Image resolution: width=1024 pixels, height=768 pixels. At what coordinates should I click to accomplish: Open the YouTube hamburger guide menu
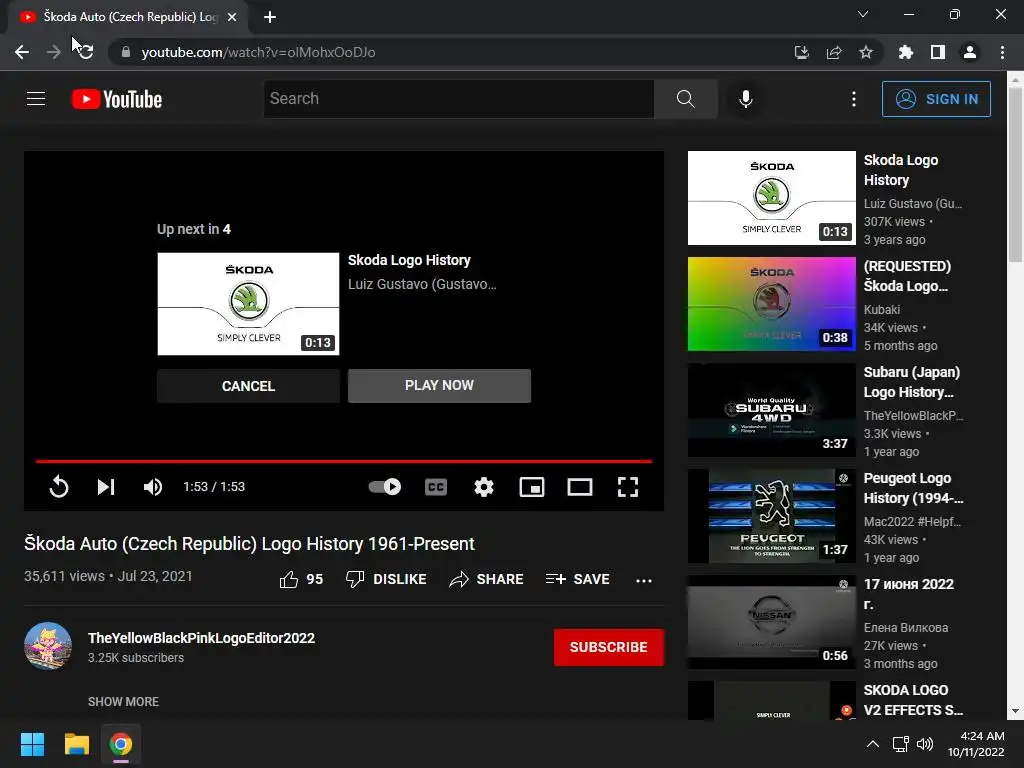(36, 99)
